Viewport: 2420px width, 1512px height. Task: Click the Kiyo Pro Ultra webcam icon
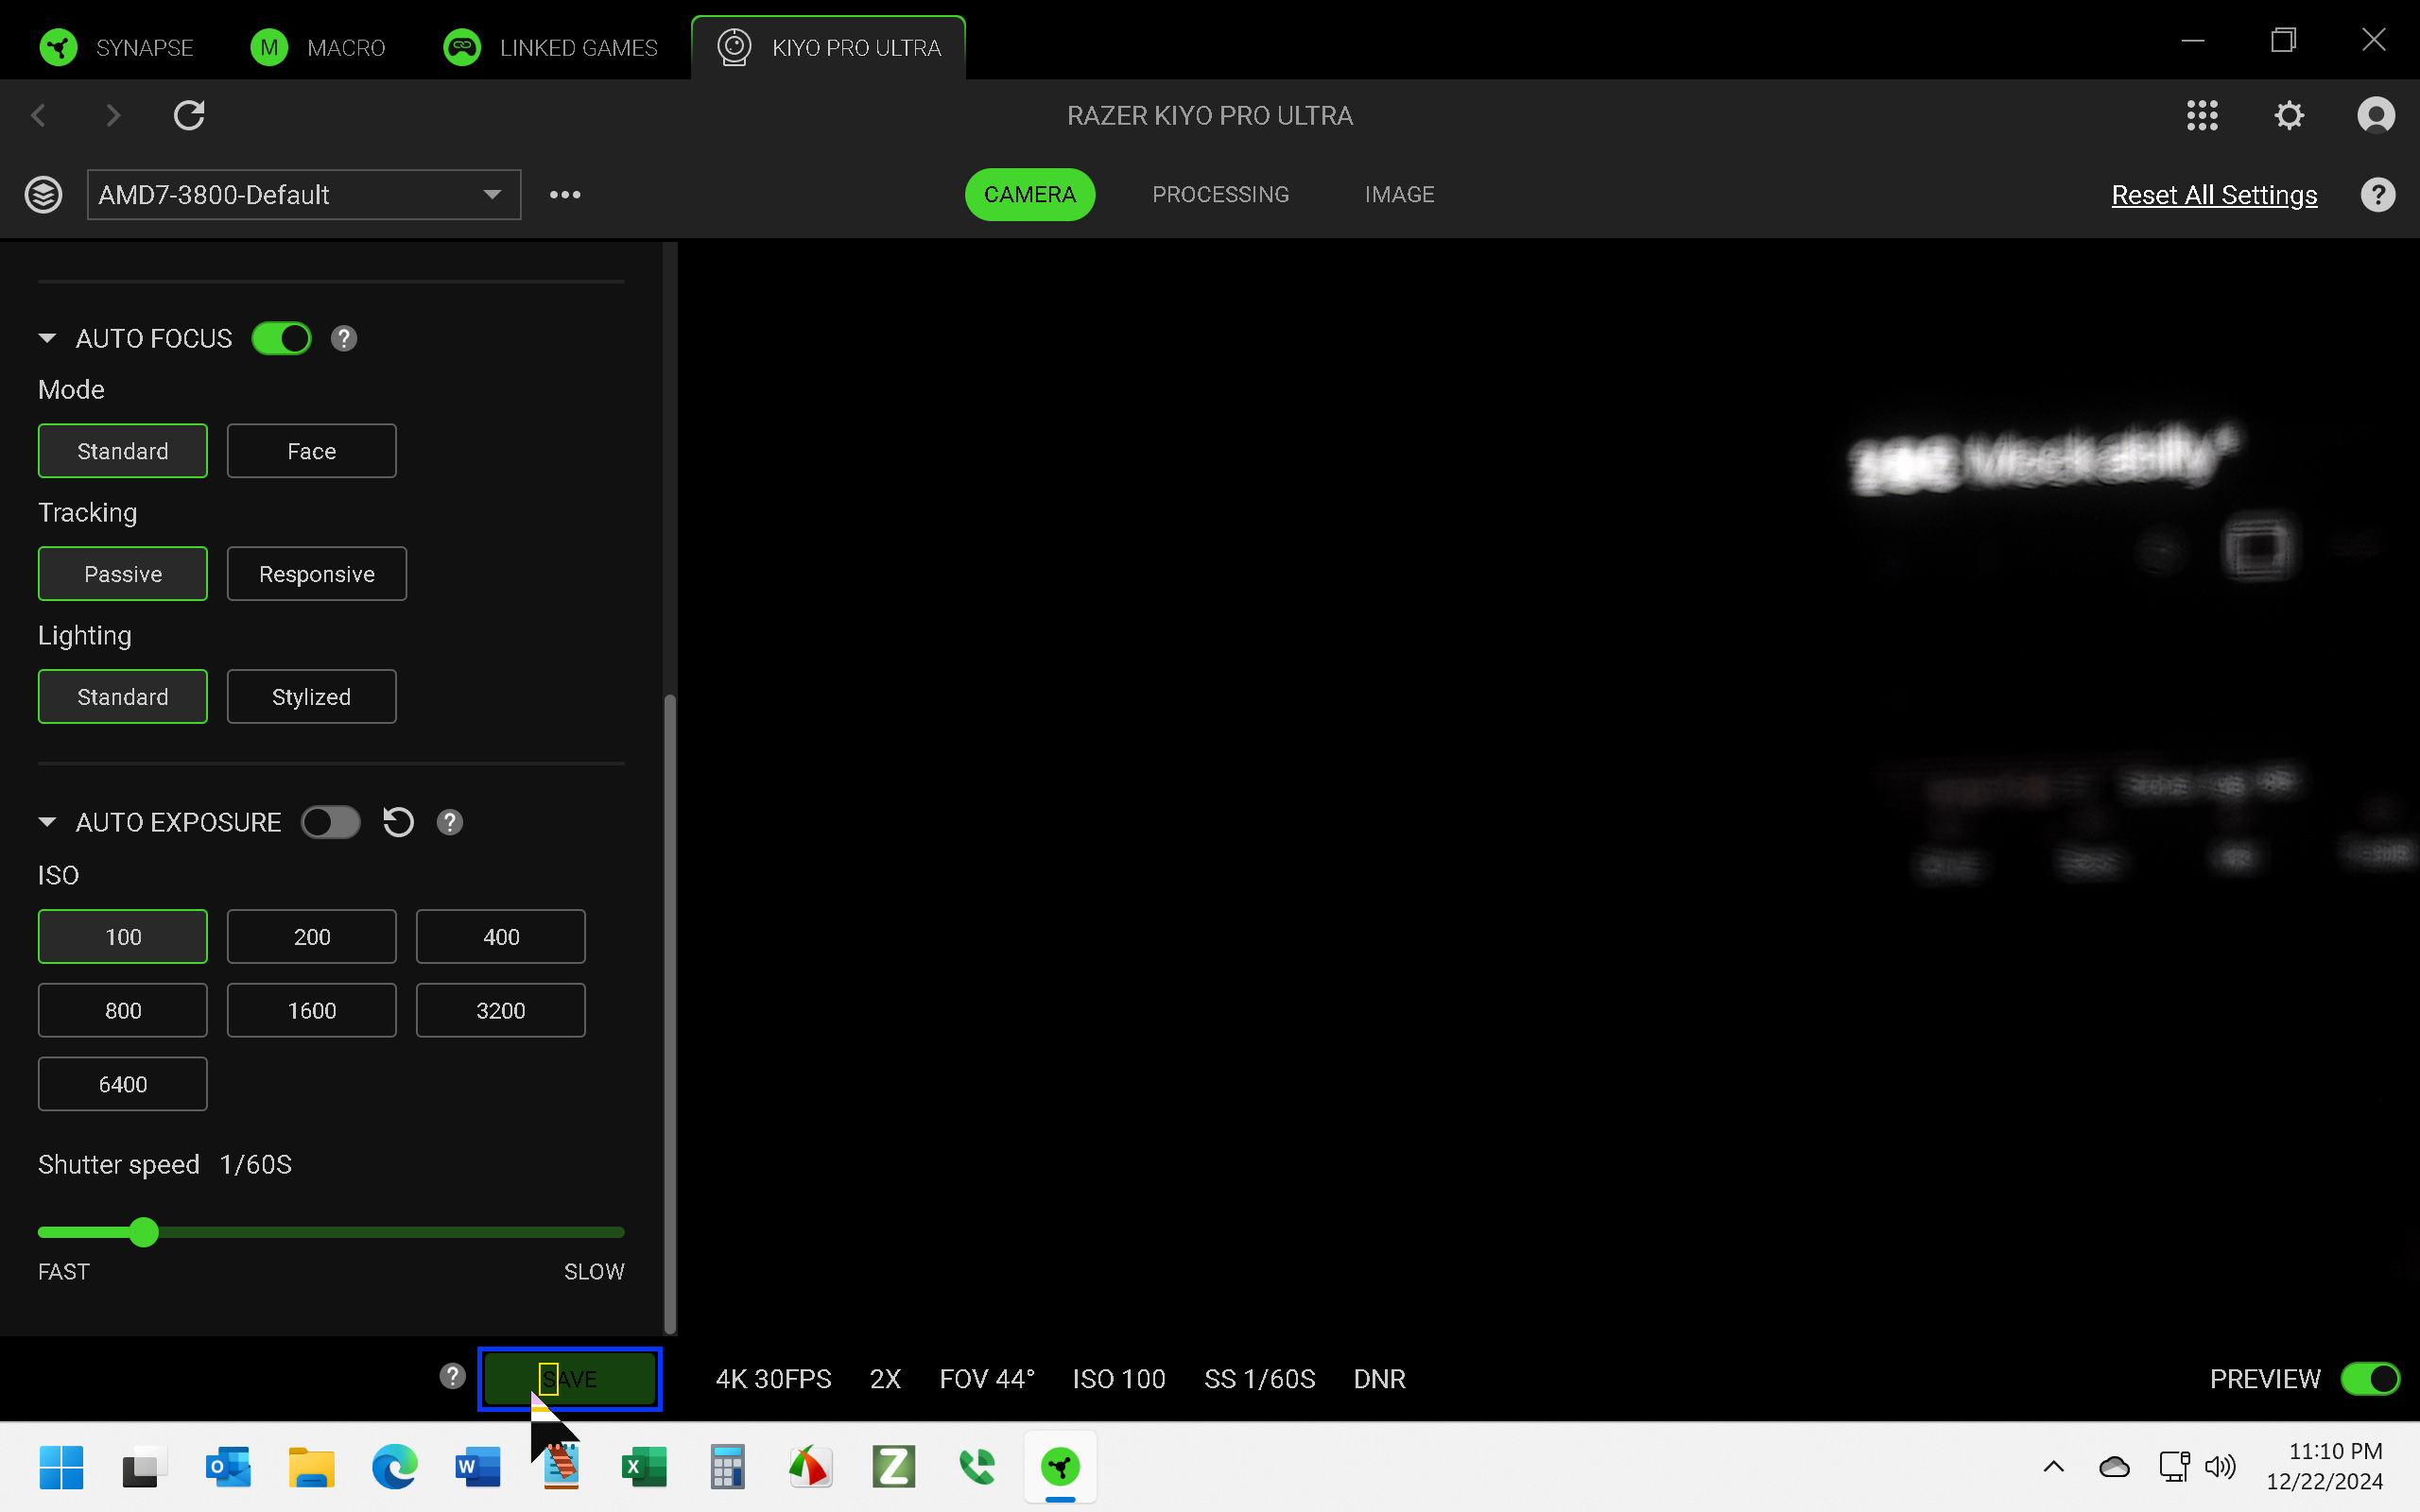click(x=735, y=47)
